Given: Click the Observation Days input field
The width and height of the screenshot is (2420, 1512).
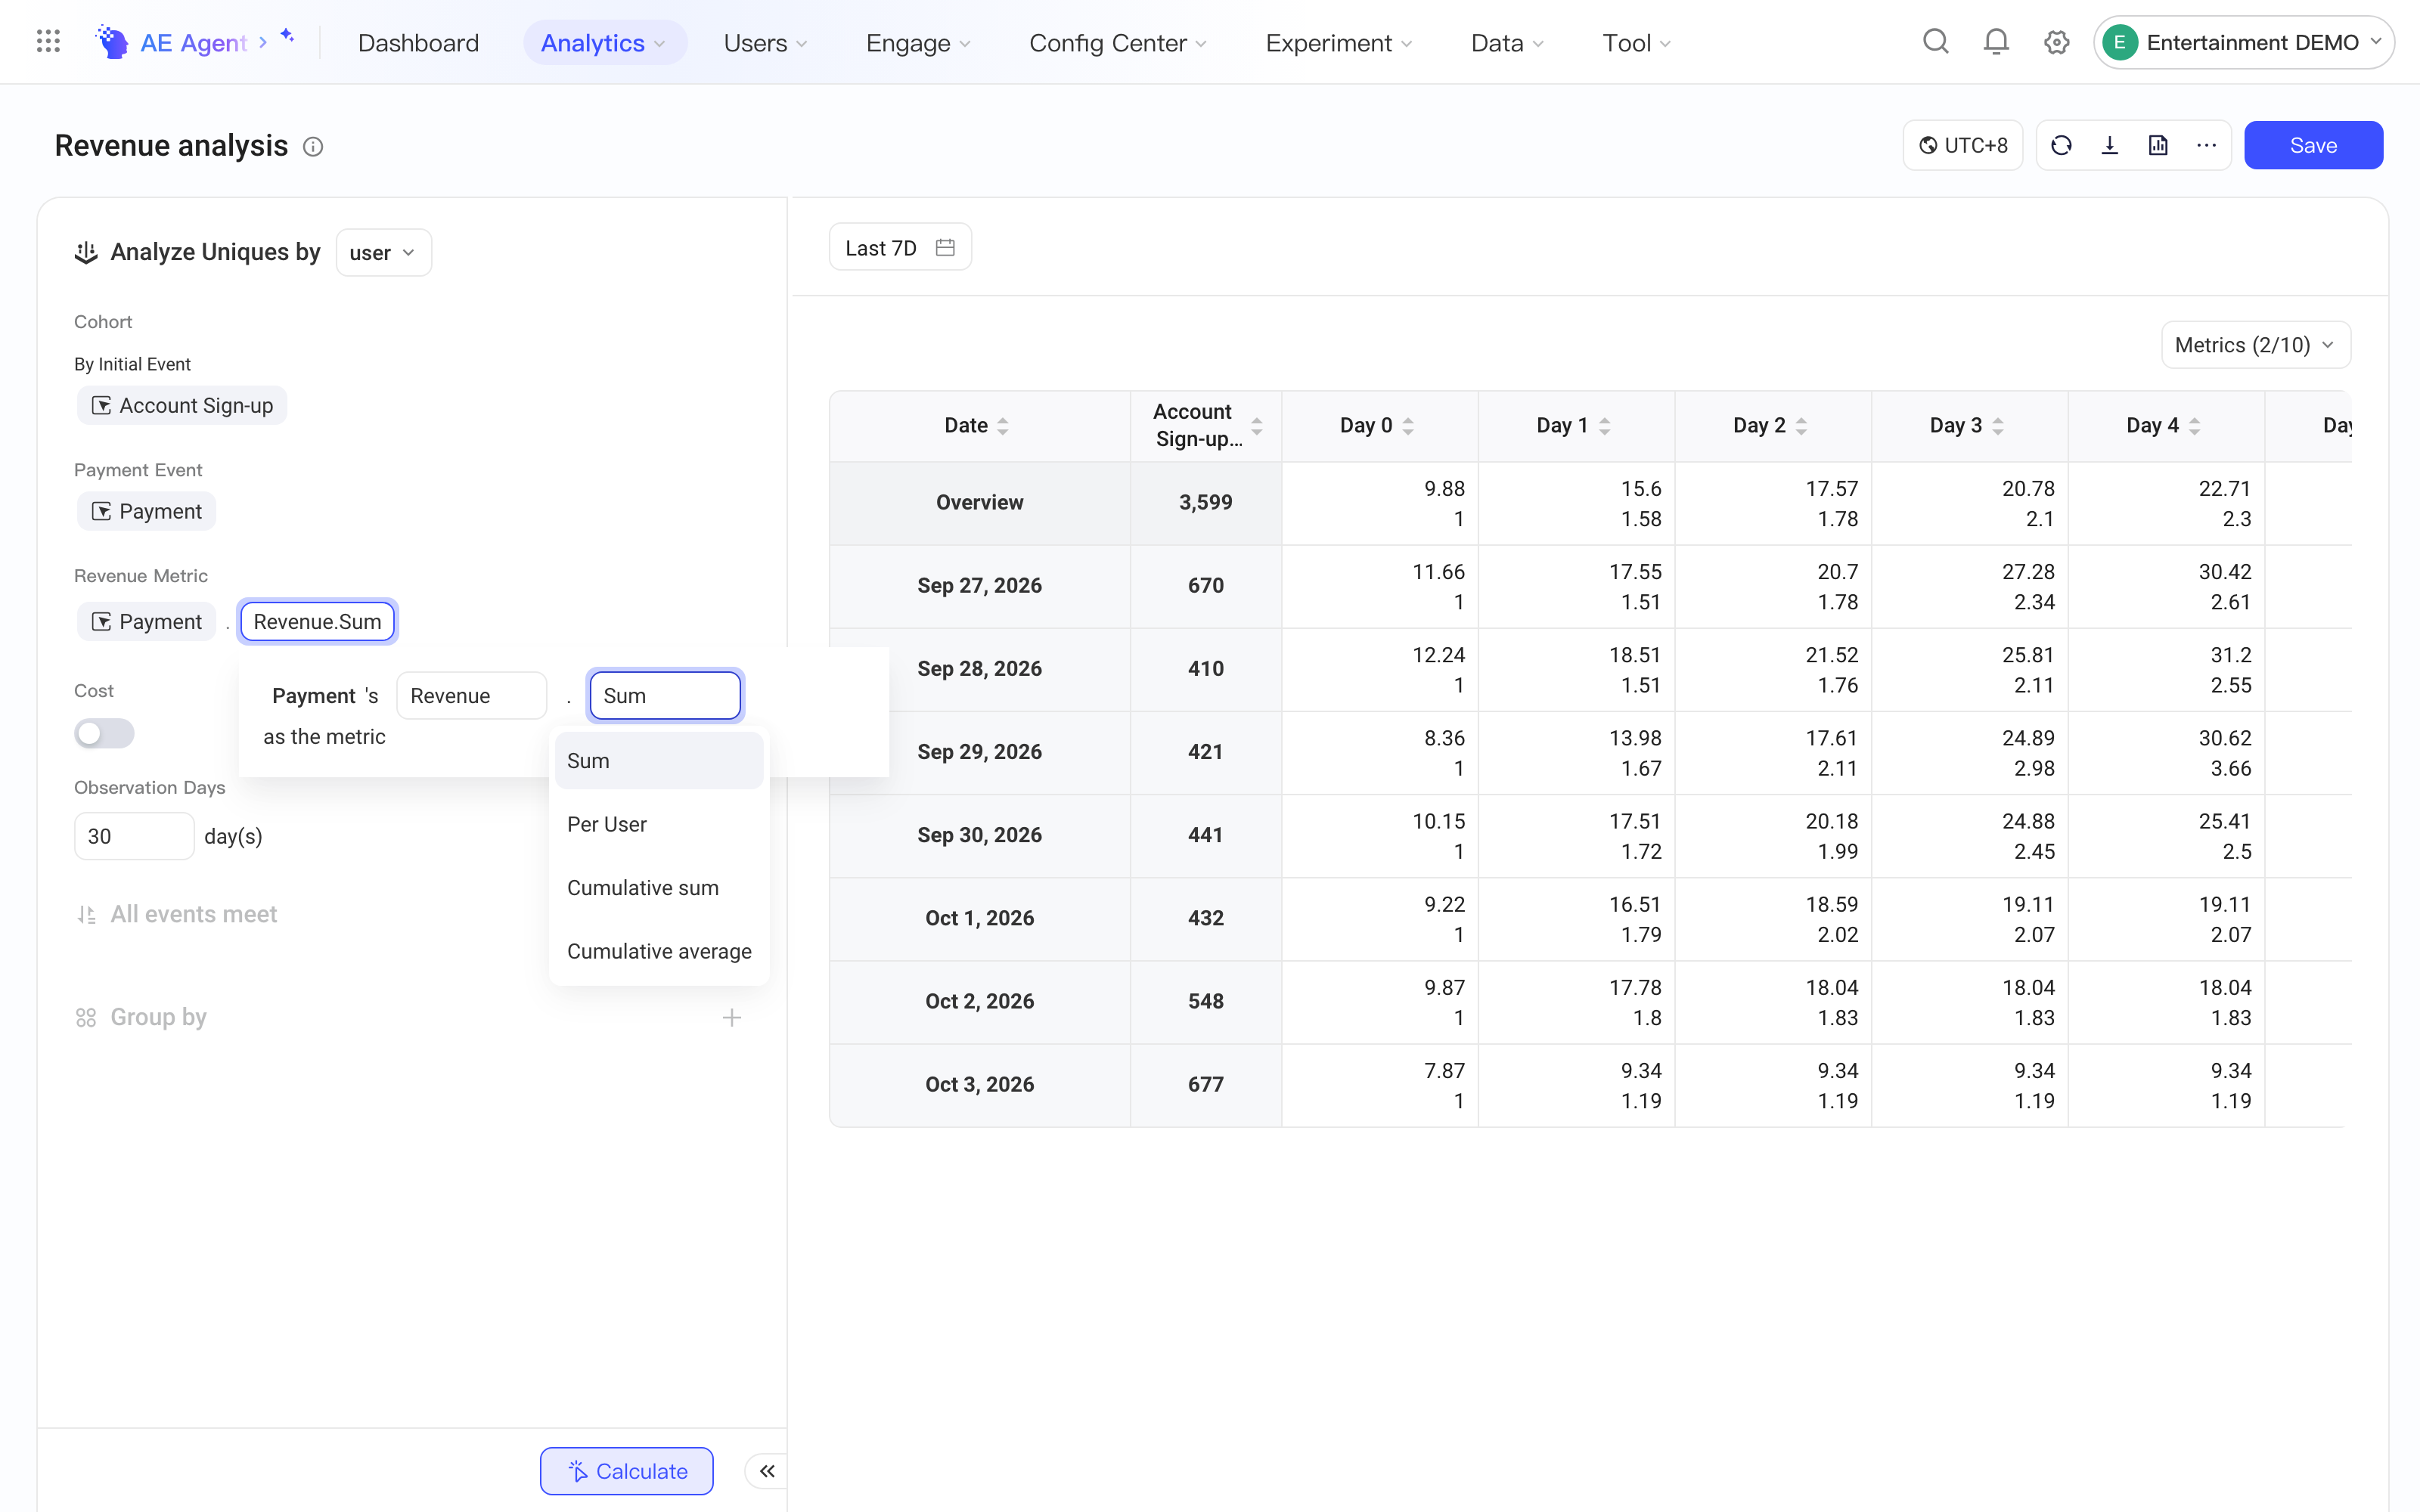Looking at the screenshot, I should pyautogui.click(x=134, y=836).
